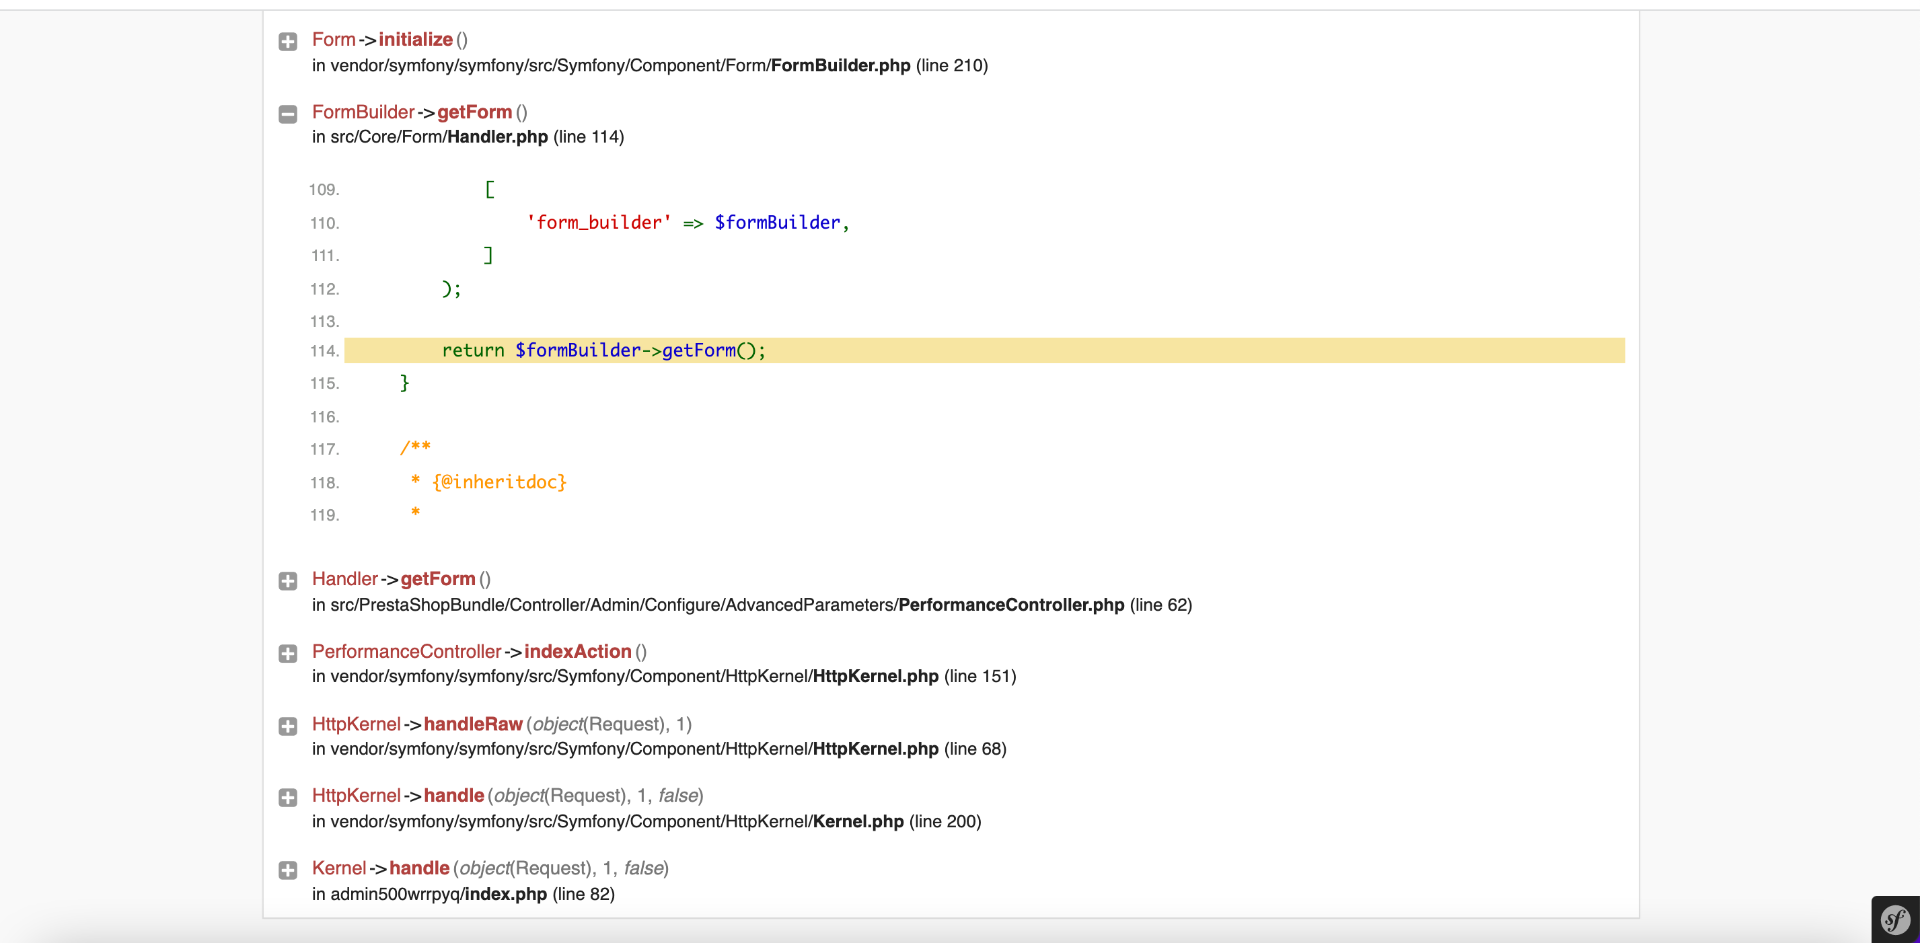Click the Handler.php (line 114) file path
The image size is (1920, 943).
[x=468, y=137]
